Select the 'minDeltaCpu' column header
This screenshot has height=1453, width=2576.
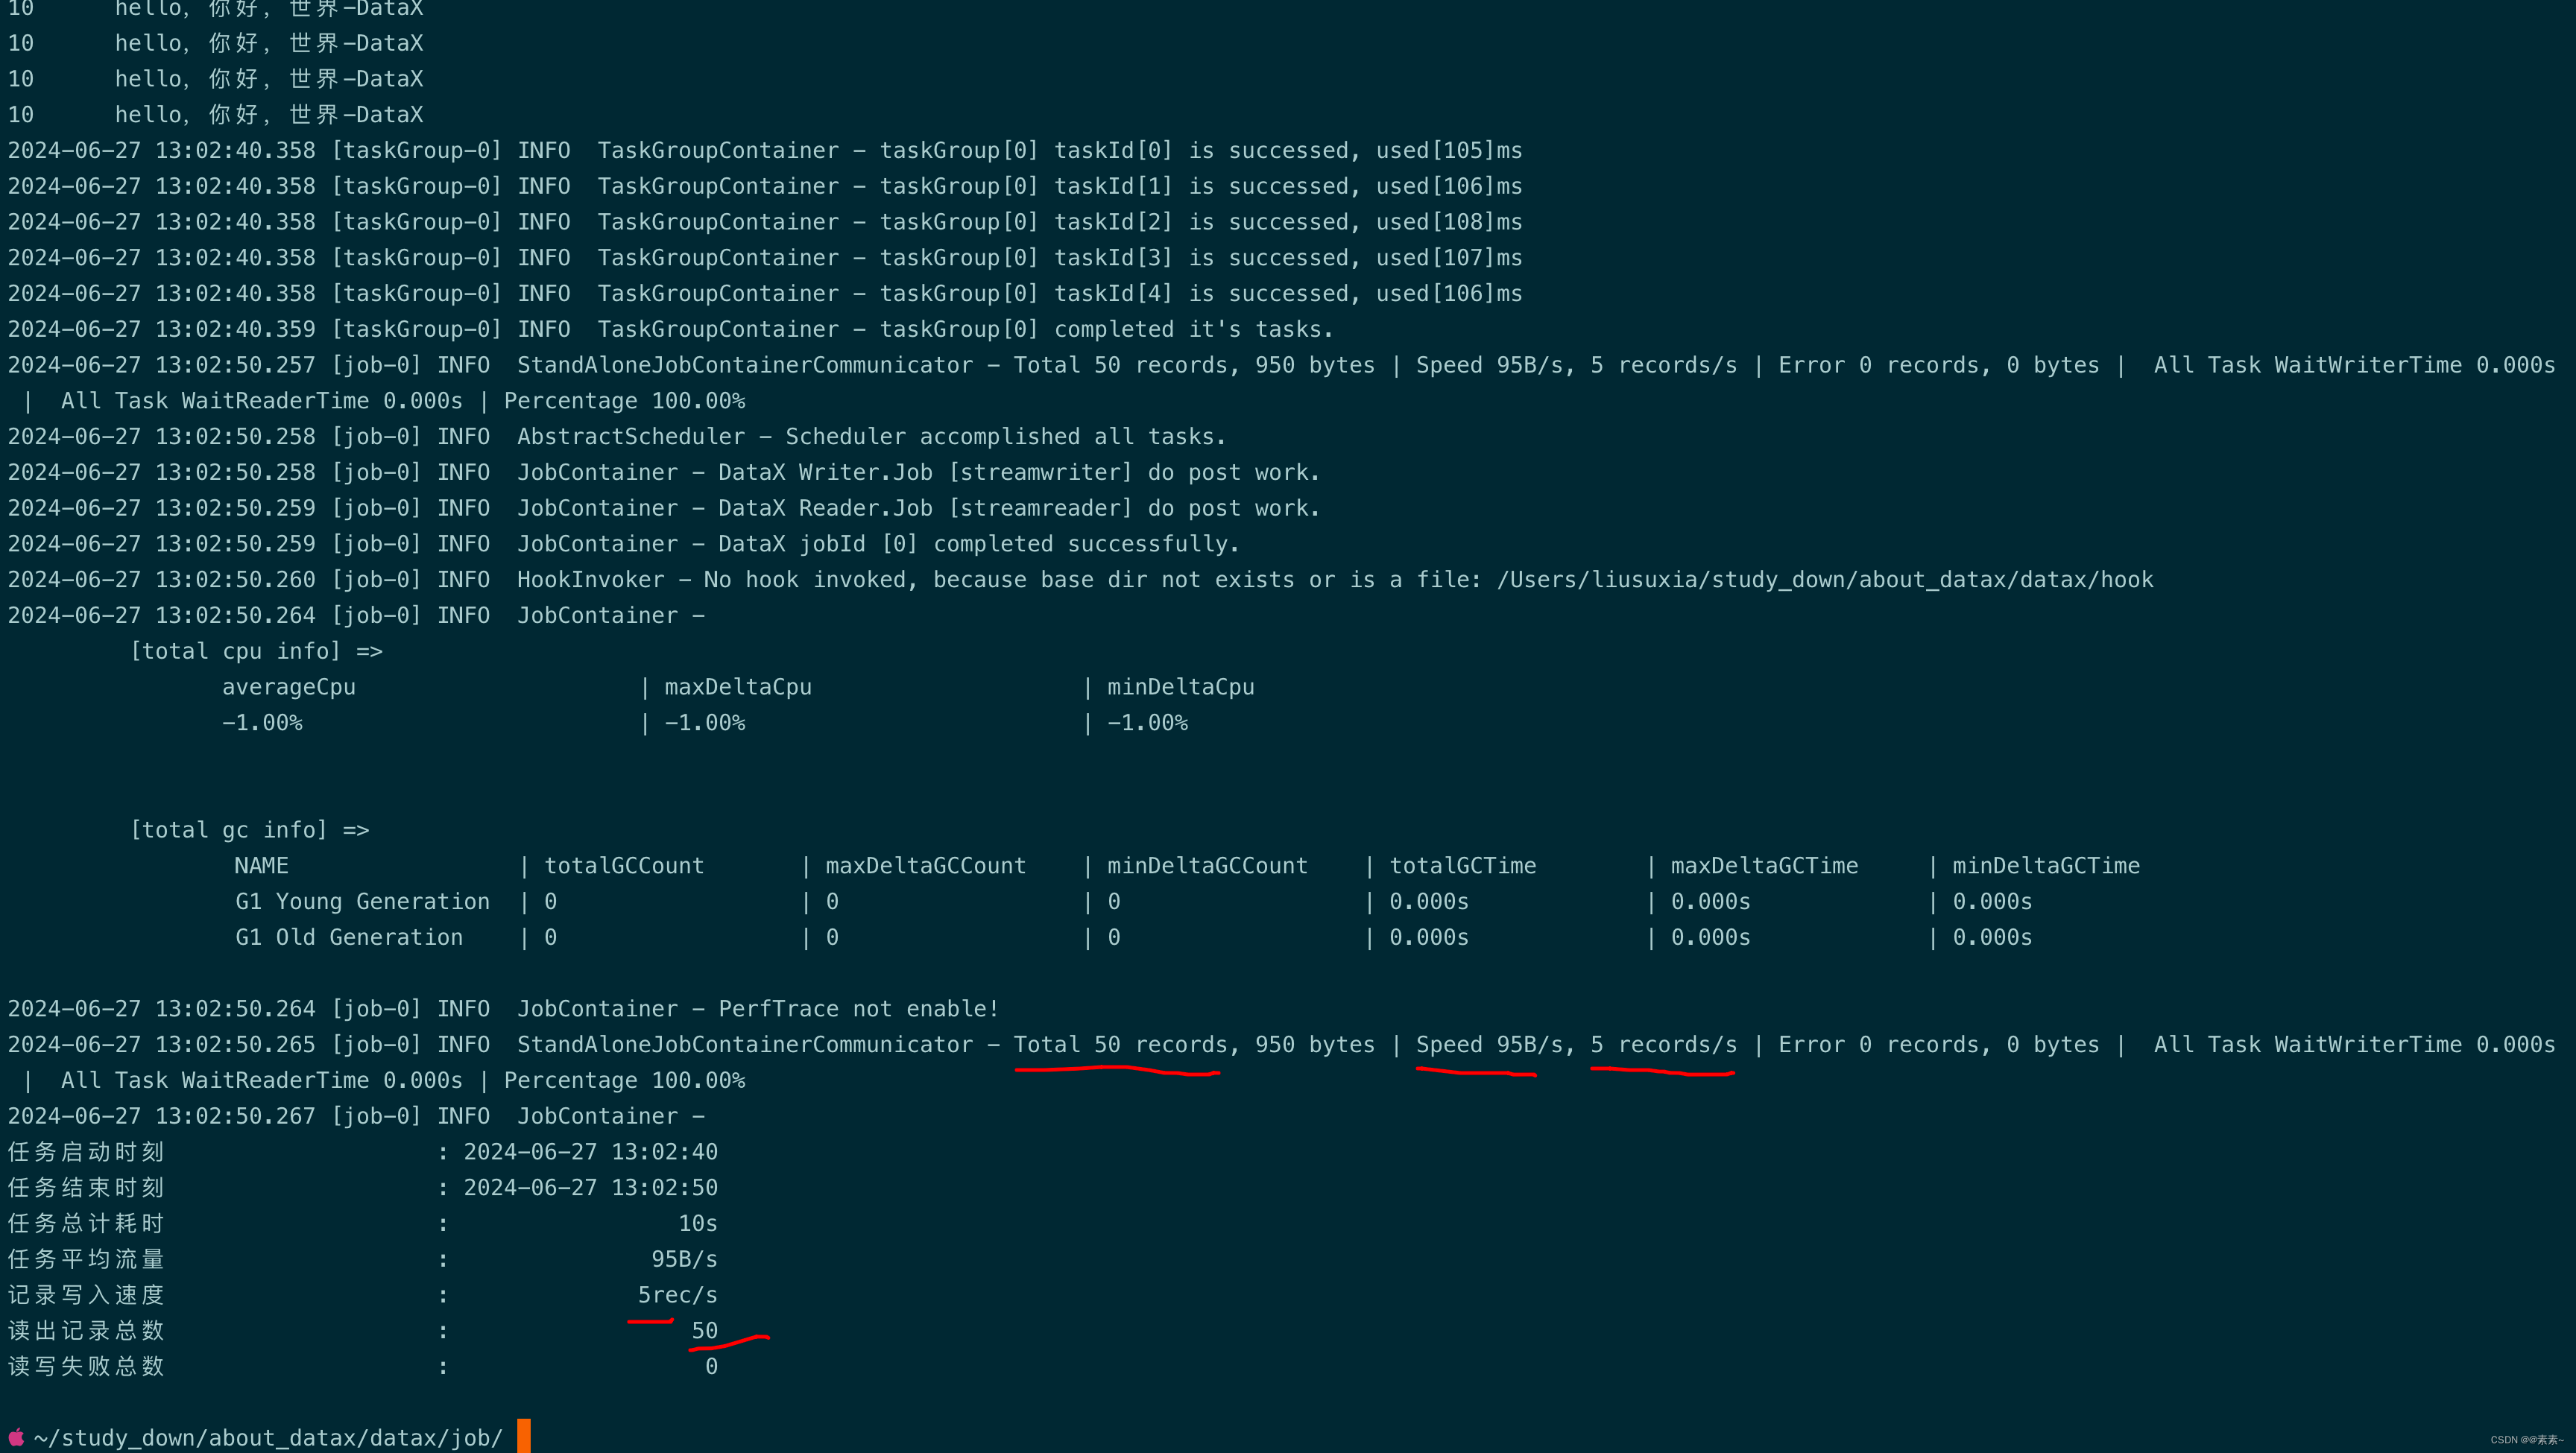tap(1180, 688)
